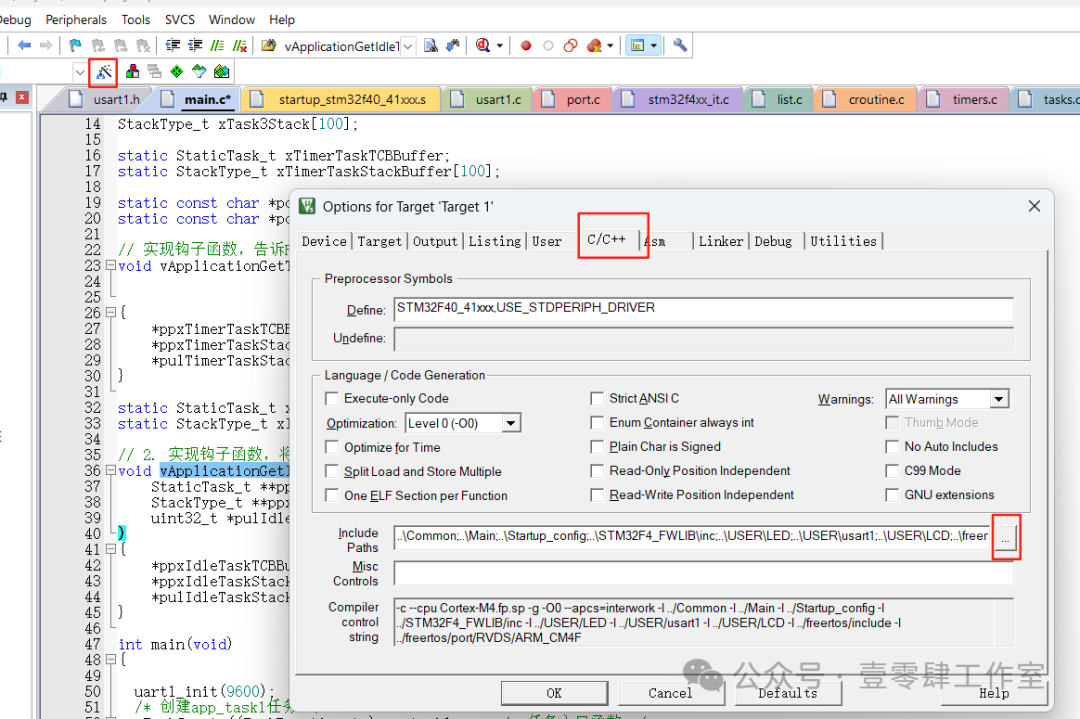Image resolution: width=1080 pixels, height=719 pixels.
Task: Check Plain Char is Signed
Action: pyautogui.click(x=596, y=446)
